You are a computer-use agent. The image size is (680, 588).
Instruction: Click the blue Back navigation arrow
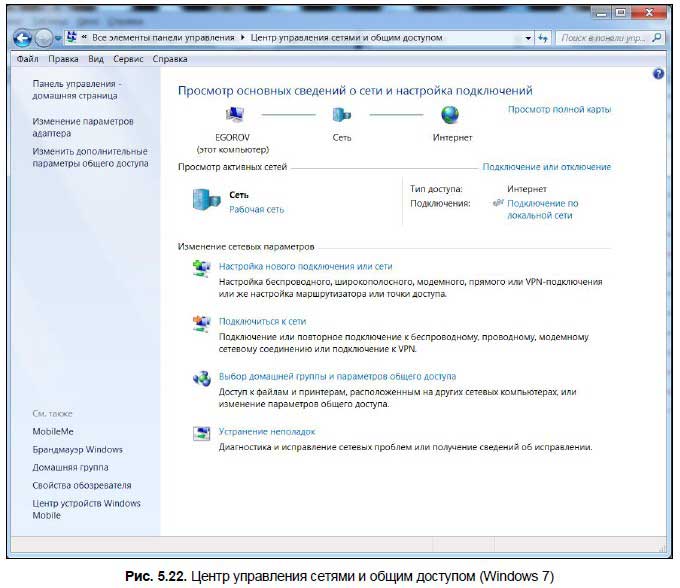(x=22, y=39)
